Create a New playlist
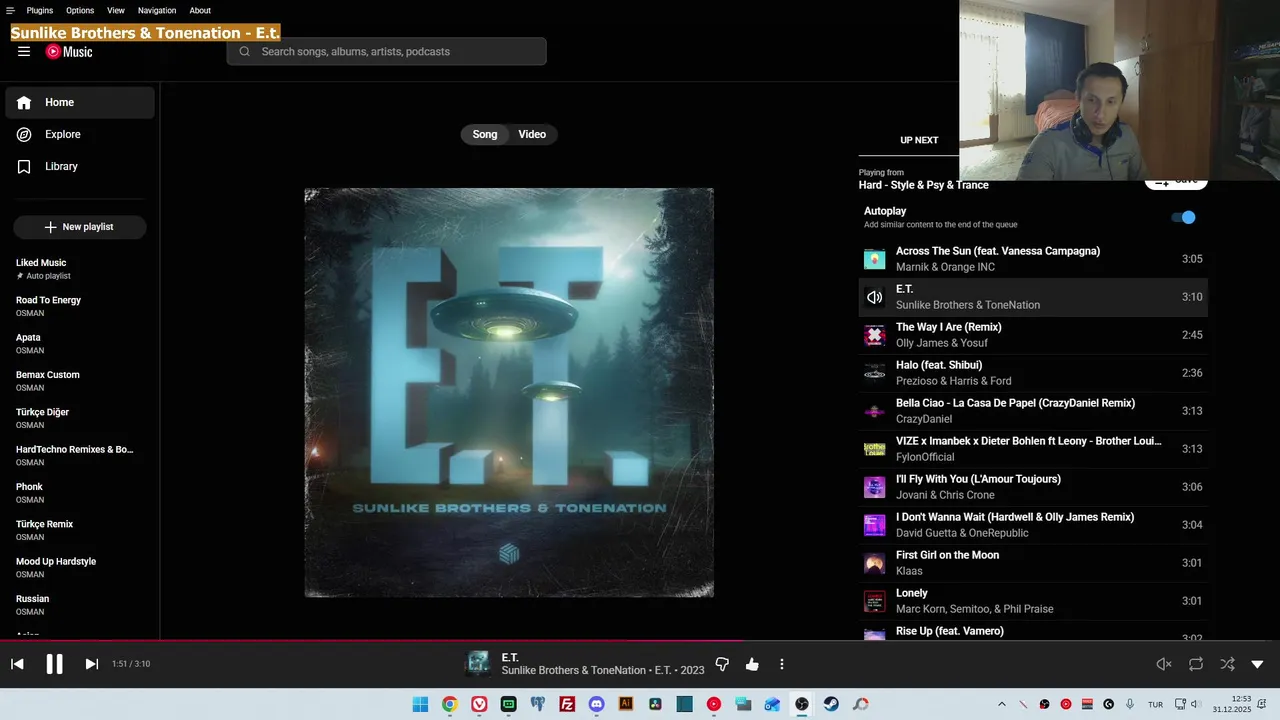 point(80,227)
